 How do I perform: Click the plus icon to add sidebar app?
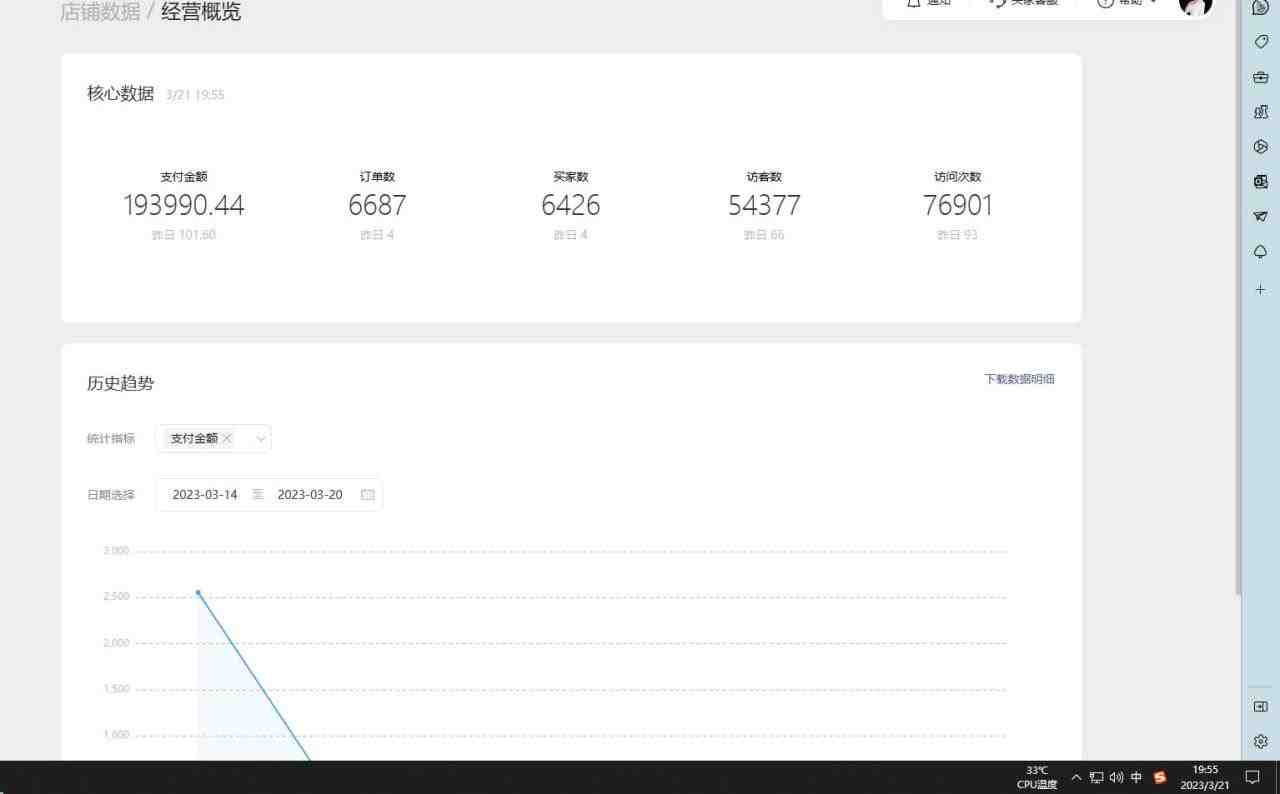pos(1260,289)
